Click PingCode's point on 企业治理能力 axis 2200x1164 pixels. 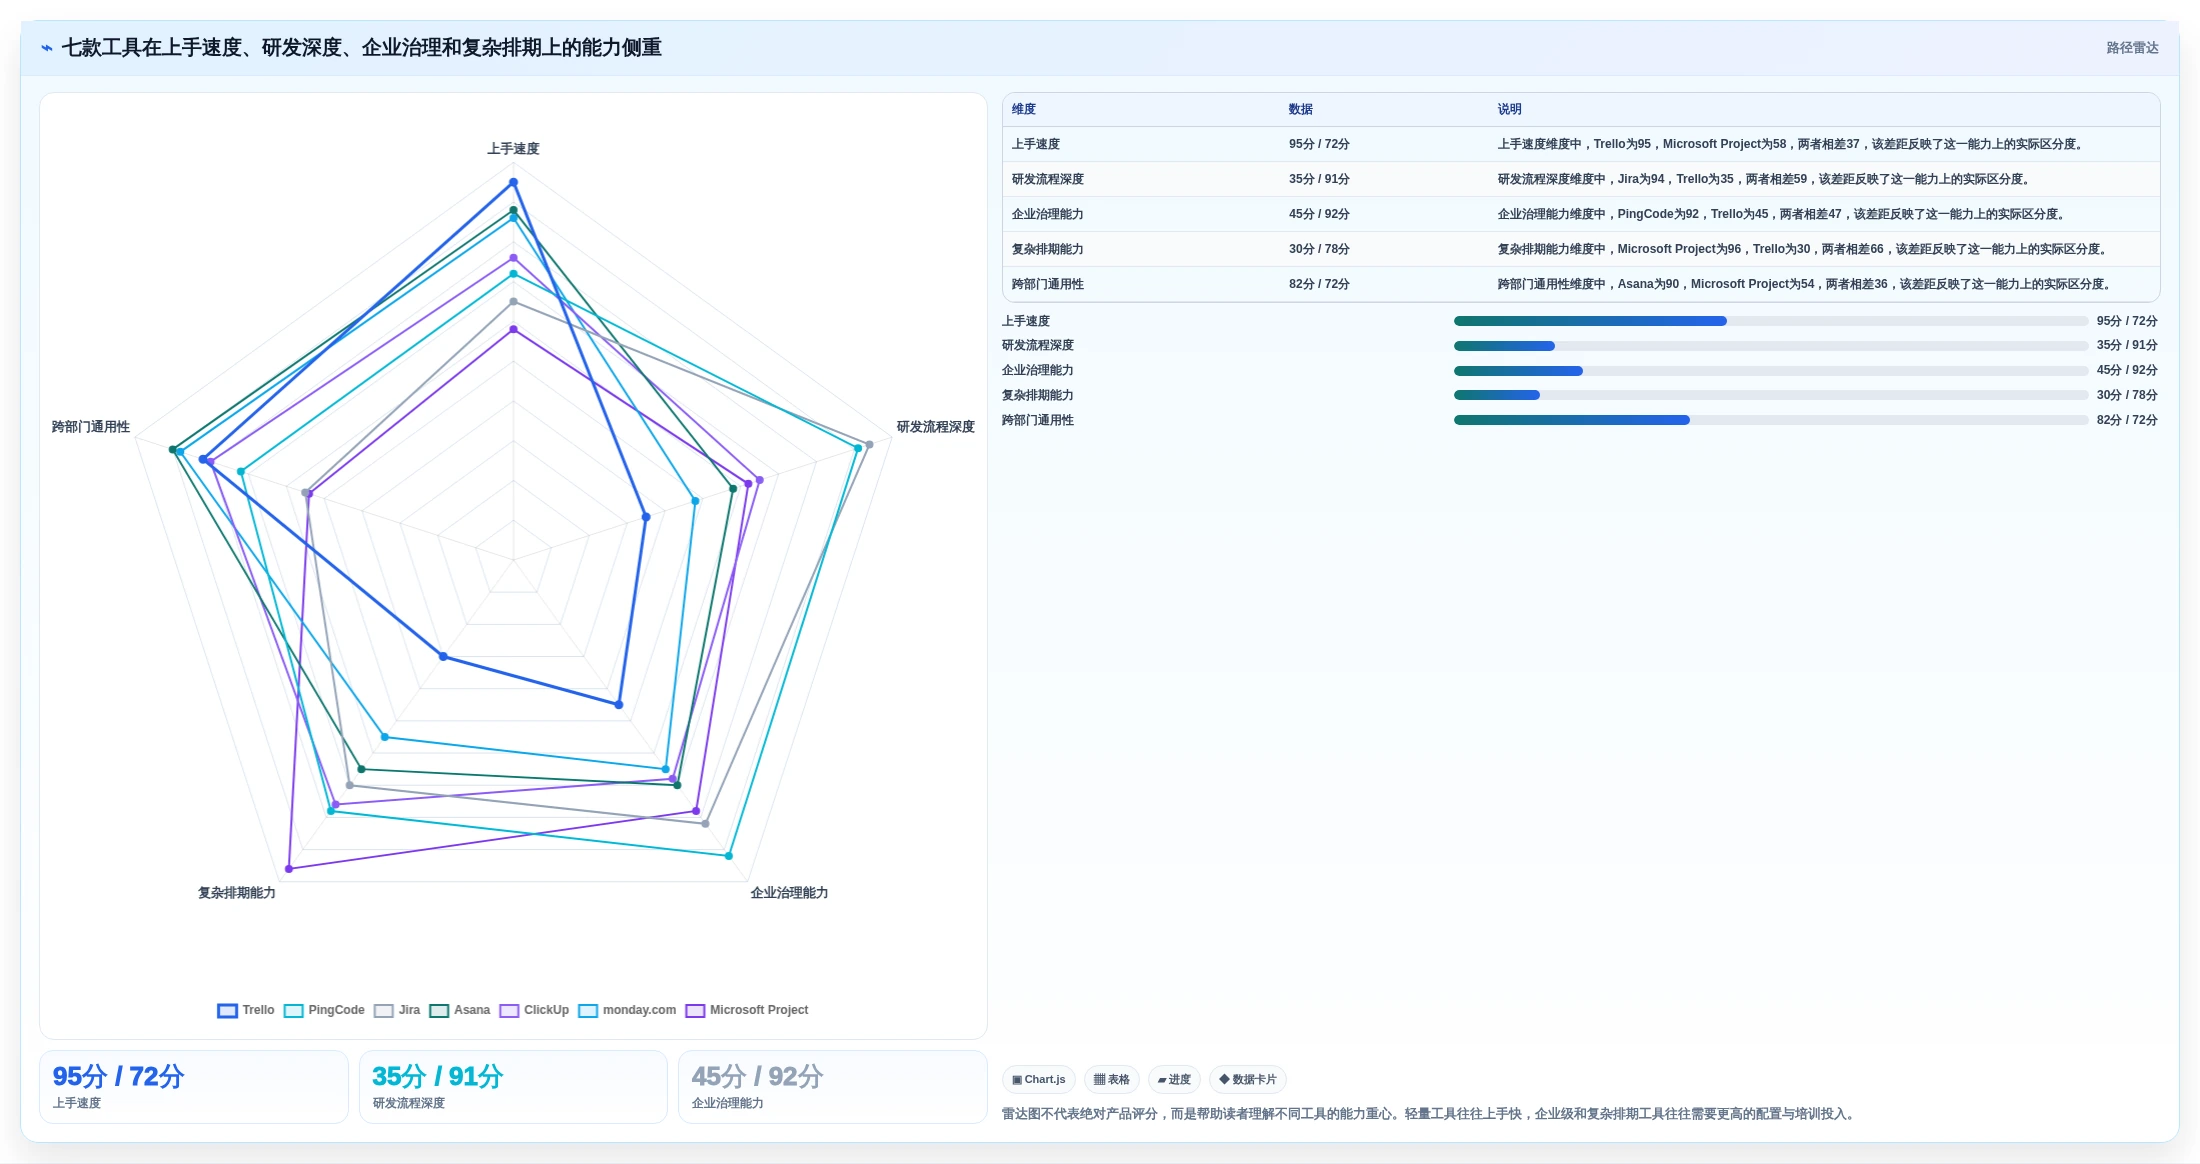point(729,856)
